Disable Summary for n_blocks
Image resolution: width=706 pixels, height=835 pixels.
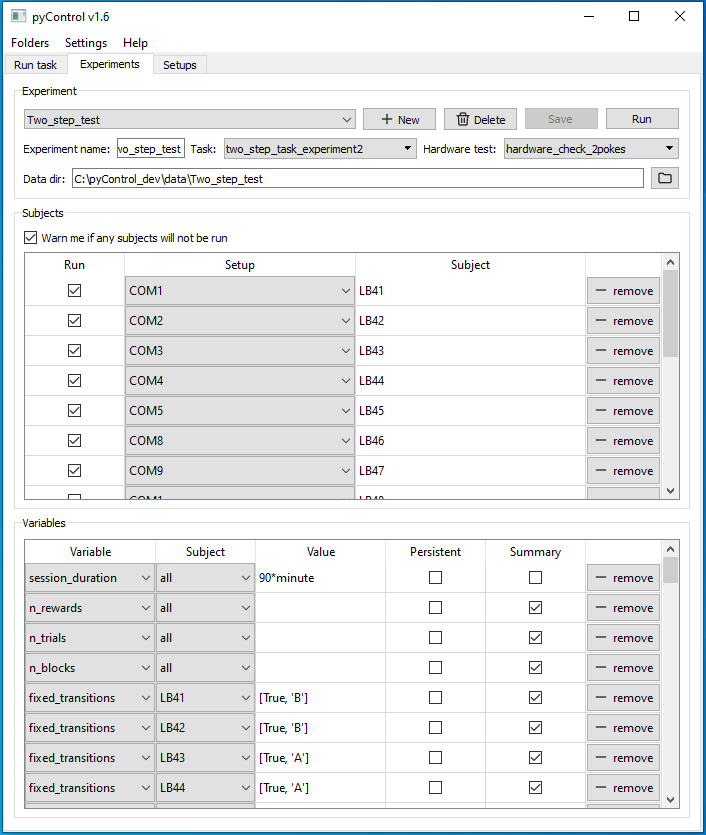pos(536,668)
